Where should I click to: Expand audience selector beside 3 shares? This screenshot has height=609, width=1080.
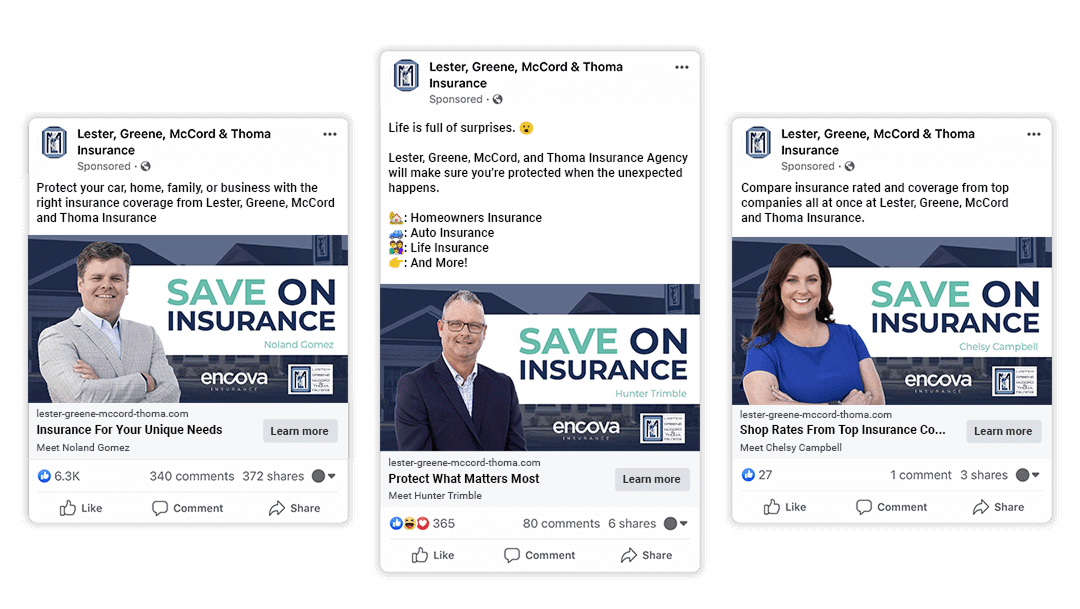click(x=1028, y=475)
